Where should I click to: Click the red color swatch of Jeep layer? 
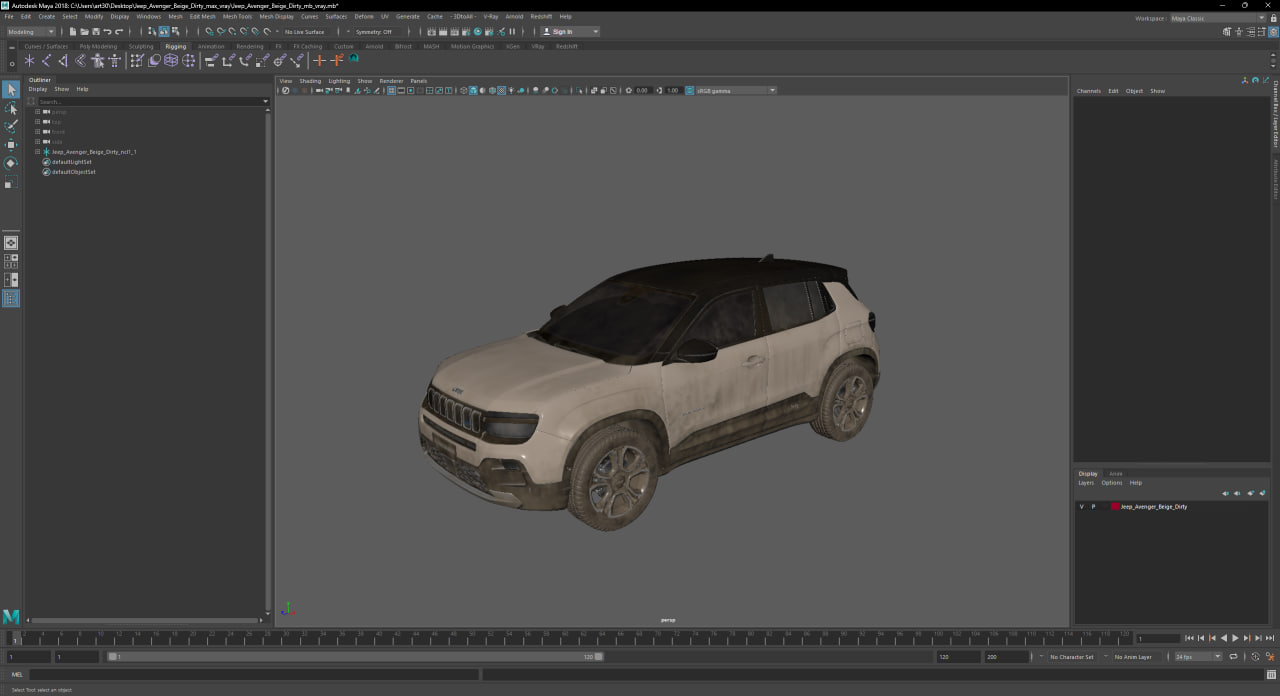[1115, 507]
